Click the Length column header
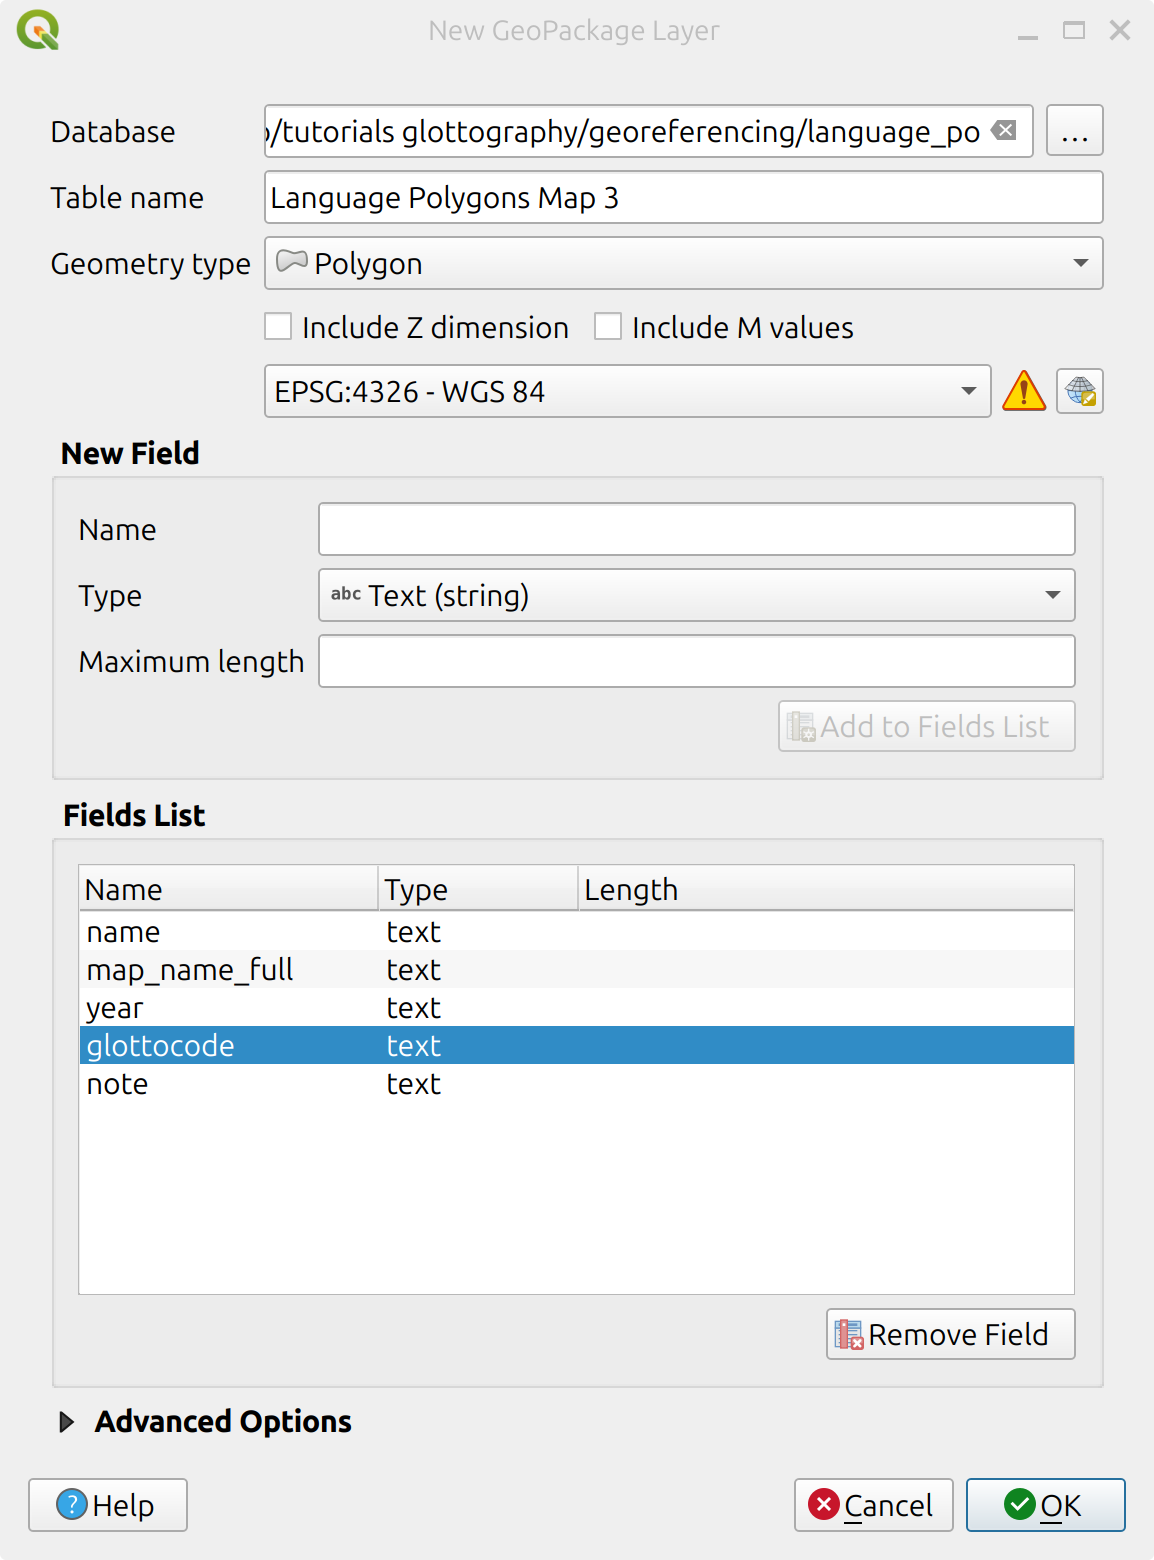 tap(631, 889)
